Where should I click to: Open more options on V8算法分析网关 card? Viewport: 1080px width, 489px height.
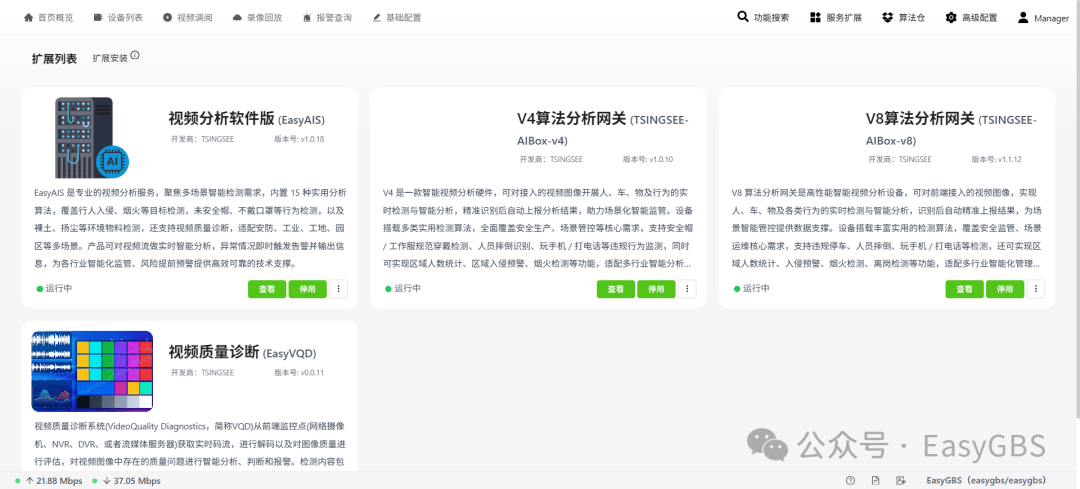pos(1036,289)
